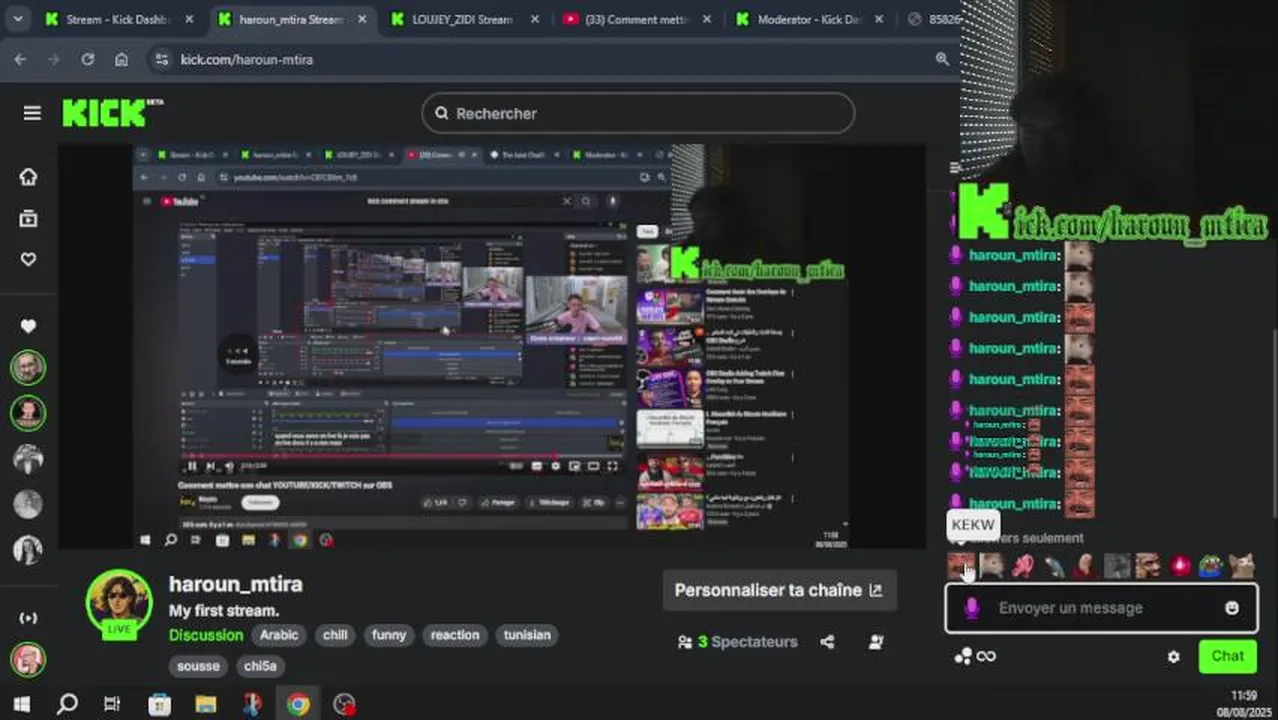
Task: Select the chill tag
Action: click(335, 635)
